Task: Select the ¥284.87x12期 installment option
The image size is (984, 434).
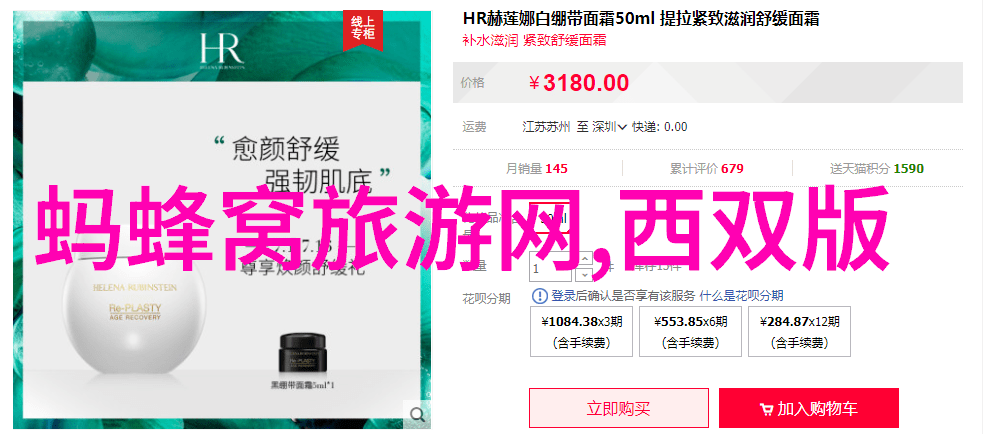Action: 800,332
